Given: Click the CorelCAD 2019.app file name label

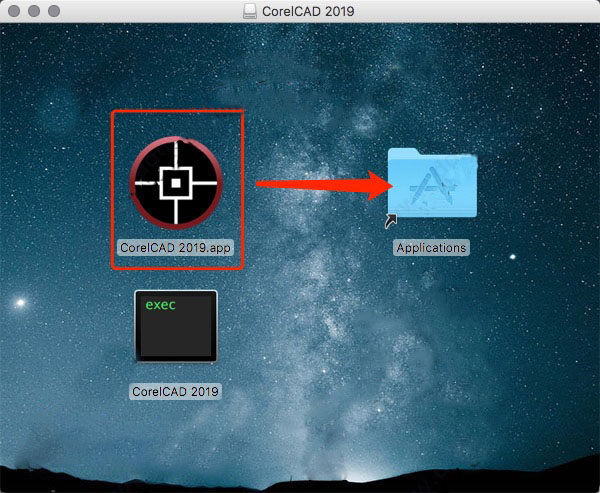Looking at the screenshot, I should click(x=175, y=248).
